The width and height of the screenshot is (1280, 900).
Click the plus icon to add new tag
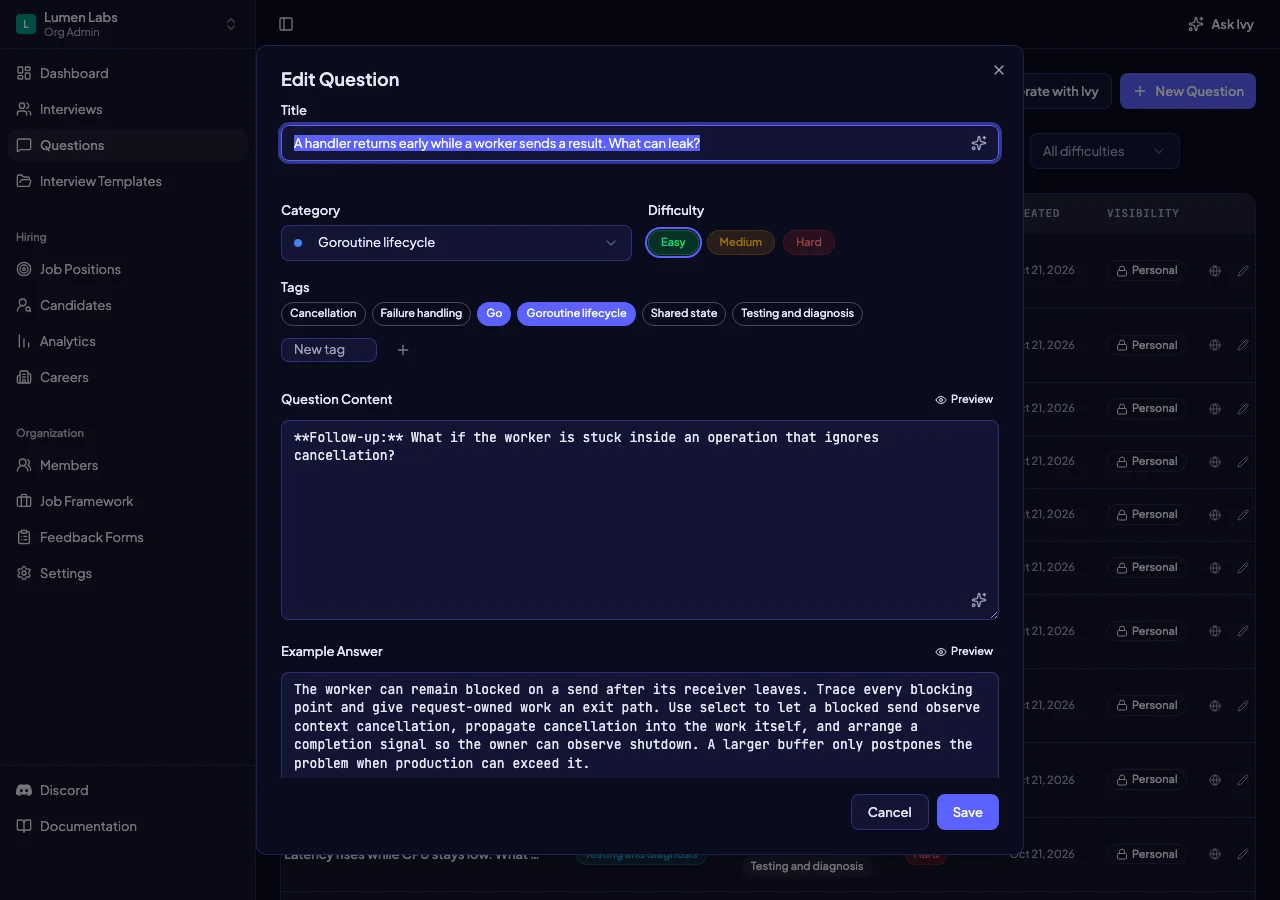pyautogui.click(x=403, y=350)
